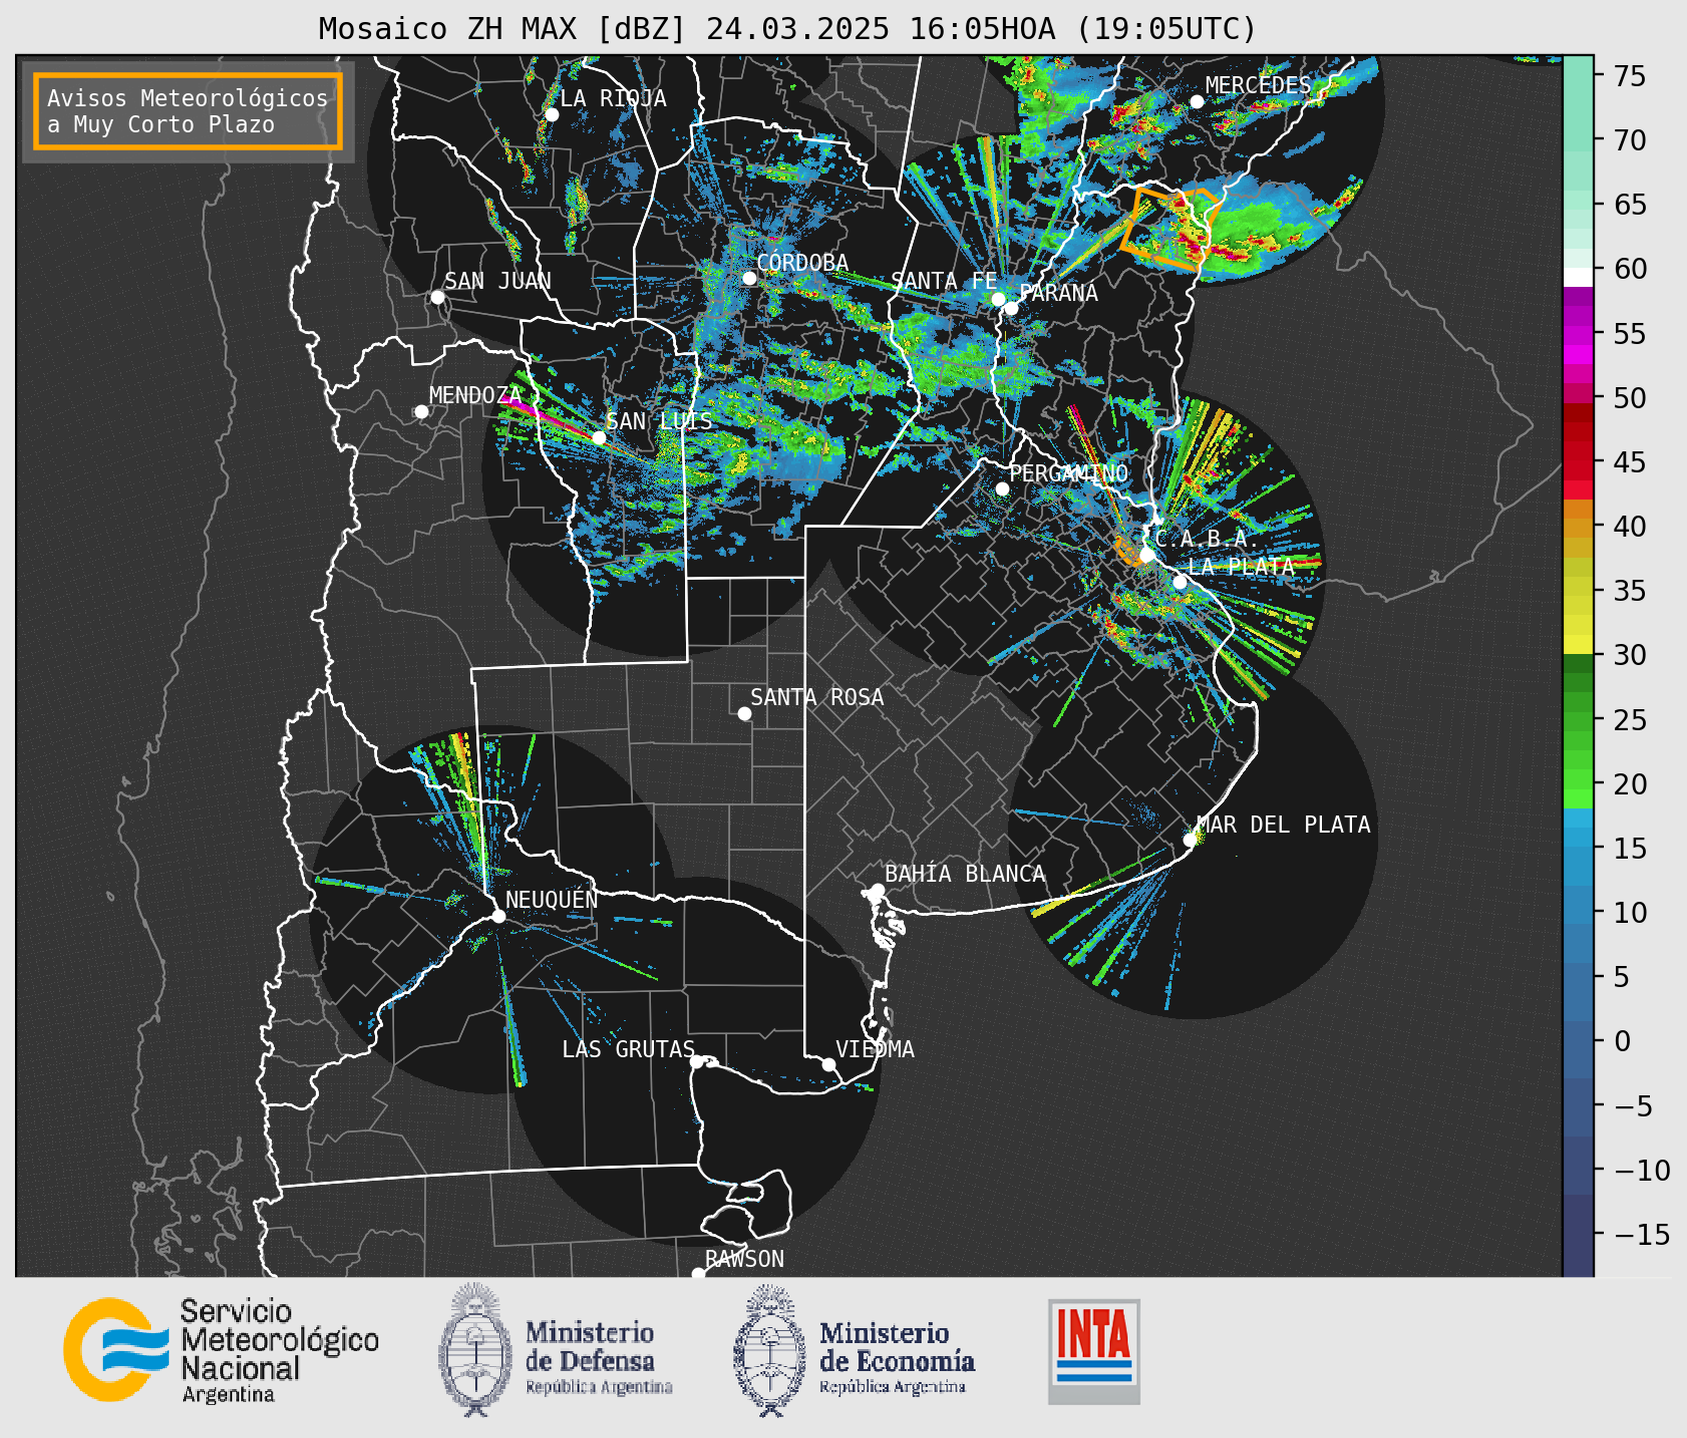Screen dimensions: 1687x1438
Task: Select the NEUQUÉN city marker
Action: point(498,916)
